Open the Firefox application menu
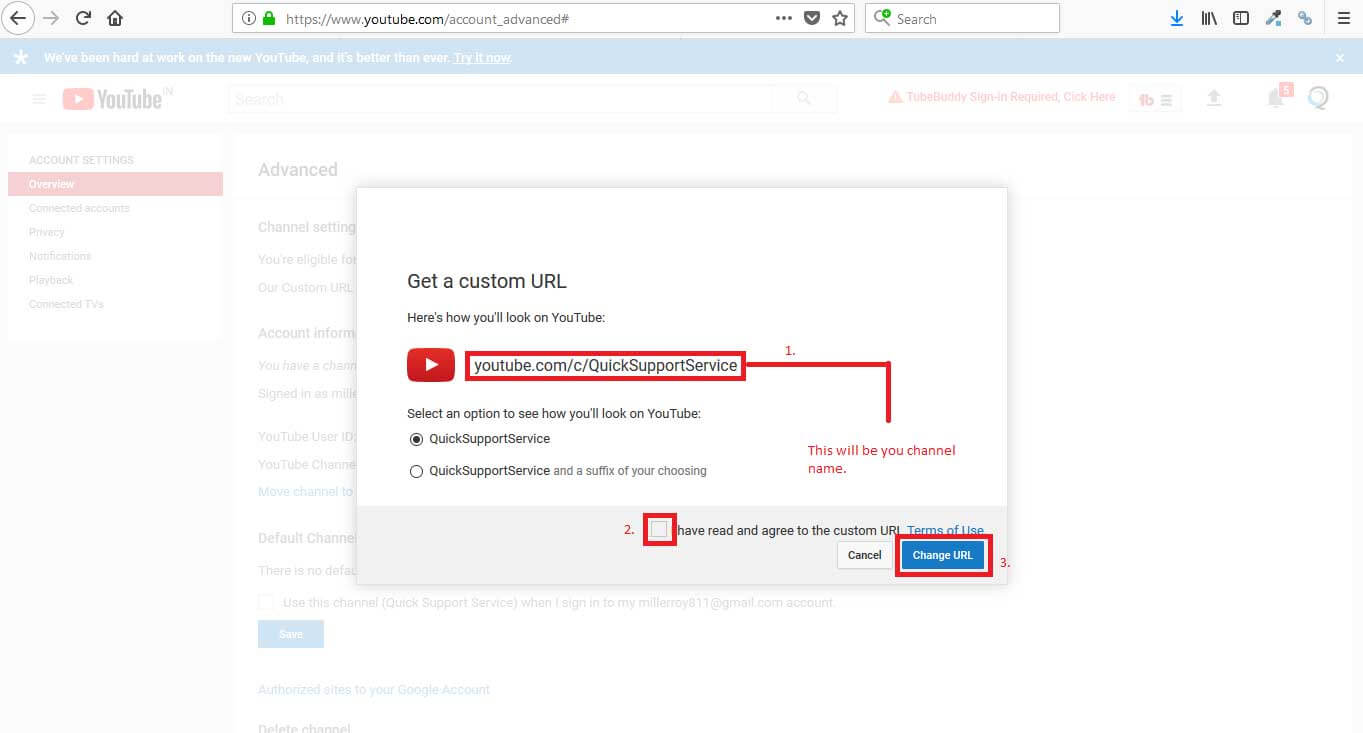Screen dimensions: 1363x733 point(1343,17)
